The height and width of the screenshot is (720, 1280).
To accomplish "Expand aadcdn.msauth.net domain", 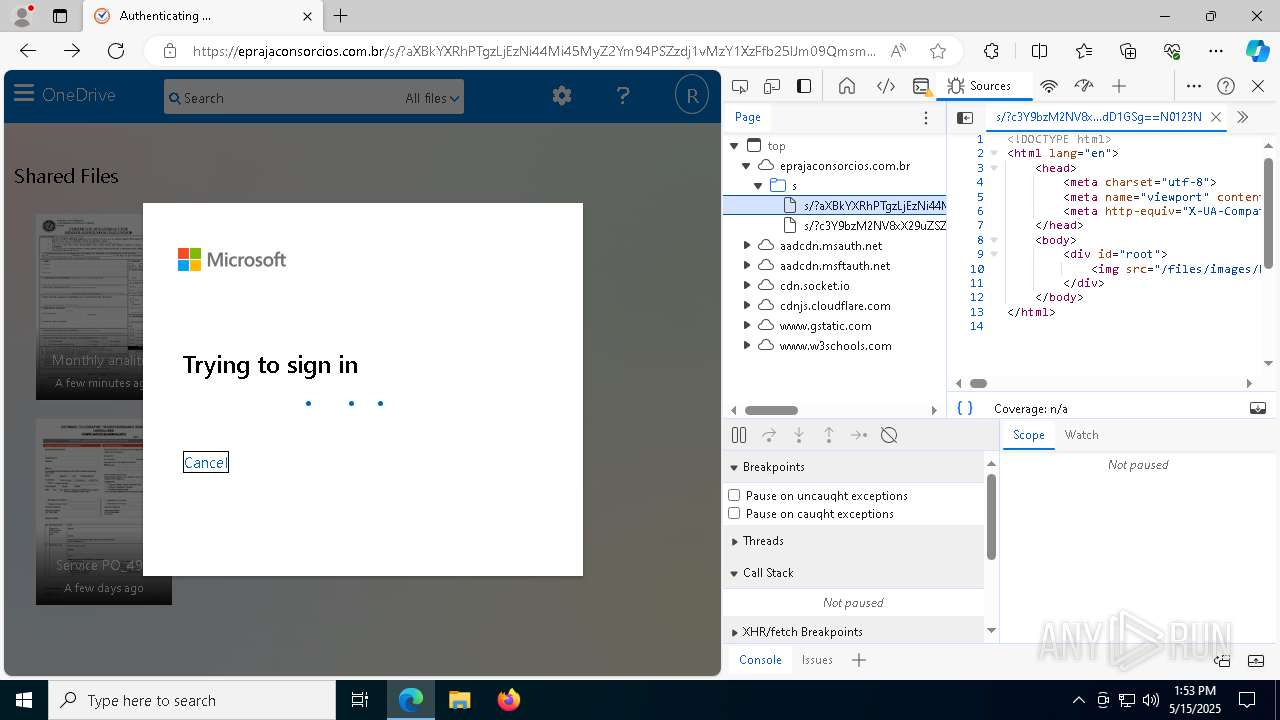I will click(x=746, y=246).
